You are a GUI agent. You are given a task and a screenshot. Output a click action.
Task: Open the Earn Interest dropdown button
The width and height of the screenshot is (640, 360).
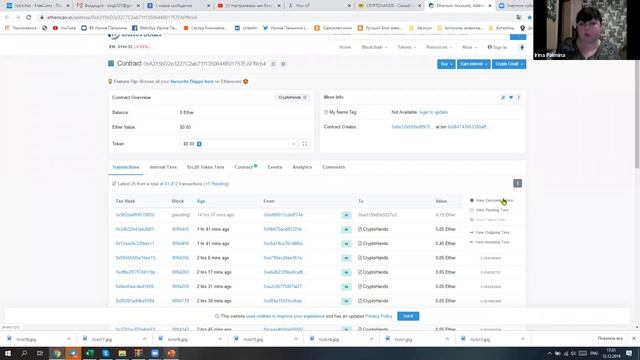[x=473, y=64]
